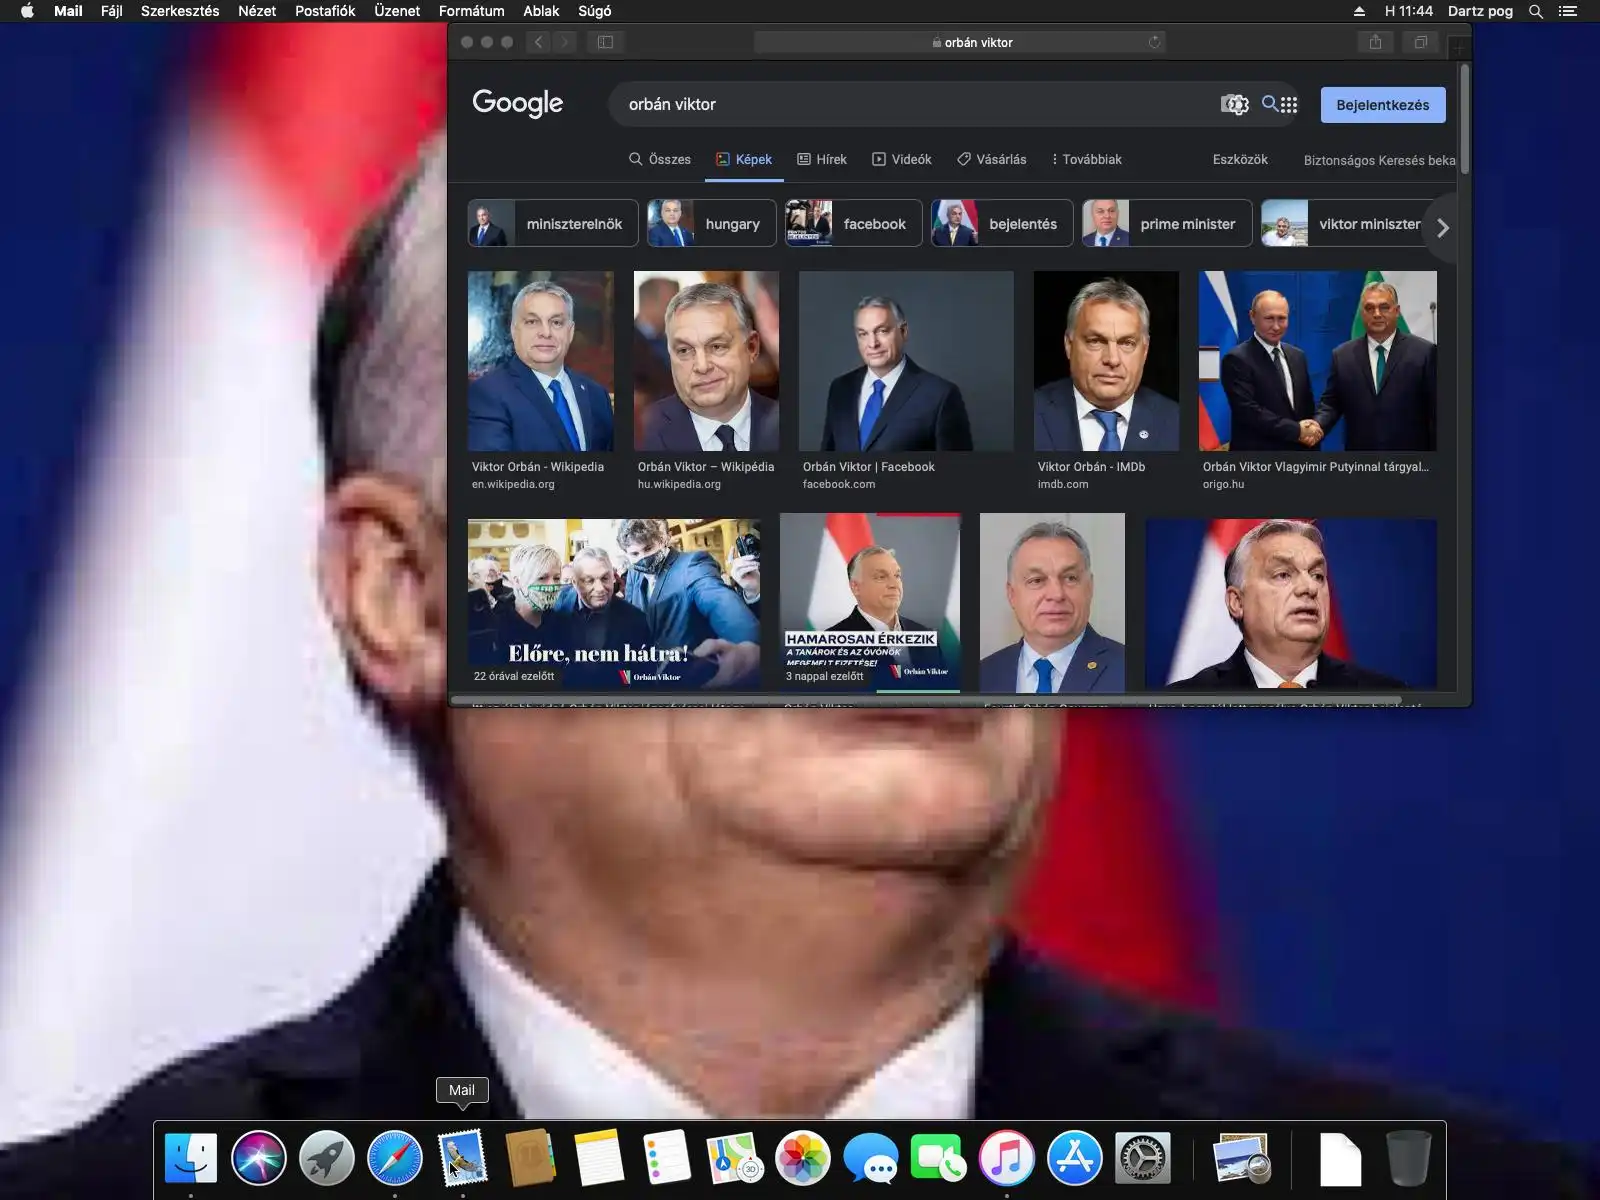The width and height of the screenshot is (1600, 1200).
Task: Click the Safari address bar
Action: [x=960, y=42]
